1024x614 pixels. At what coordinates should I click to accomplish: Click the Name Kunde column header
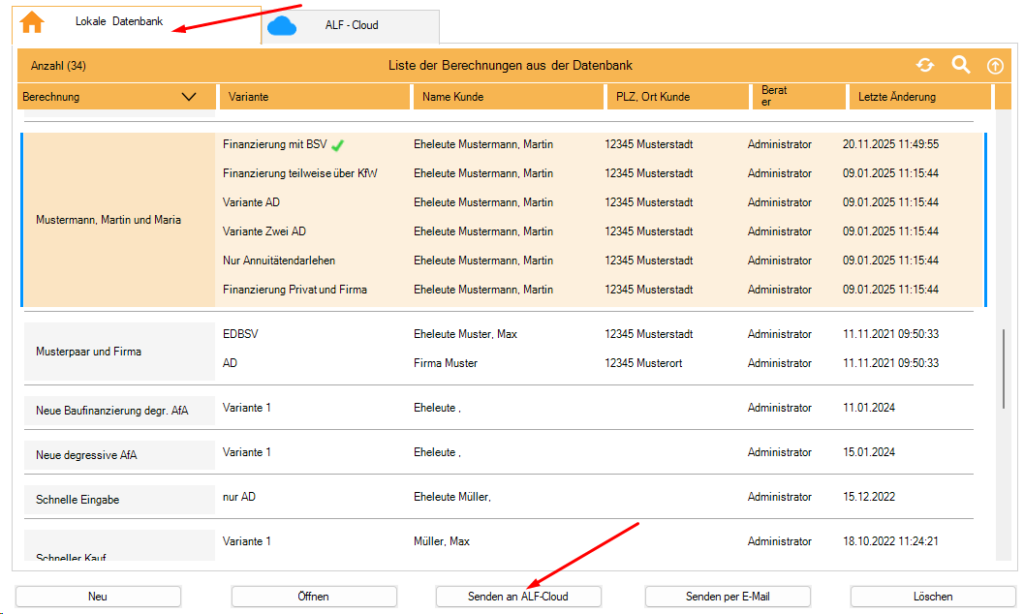[453, 97]
